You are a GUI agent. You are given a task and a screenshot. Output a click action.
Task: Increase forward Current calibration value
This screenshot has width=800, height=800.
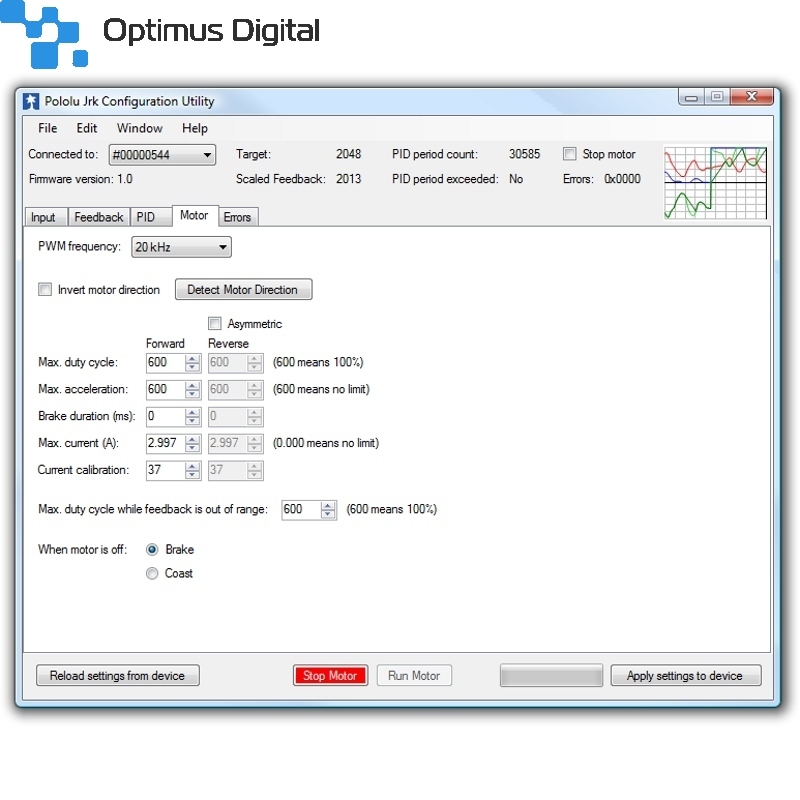[192, 466]
